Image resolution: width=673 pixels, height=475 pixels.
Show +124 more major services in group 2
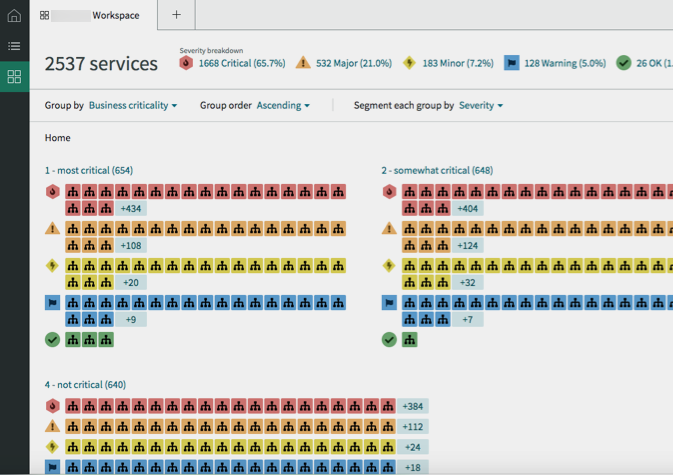(467, 246)
